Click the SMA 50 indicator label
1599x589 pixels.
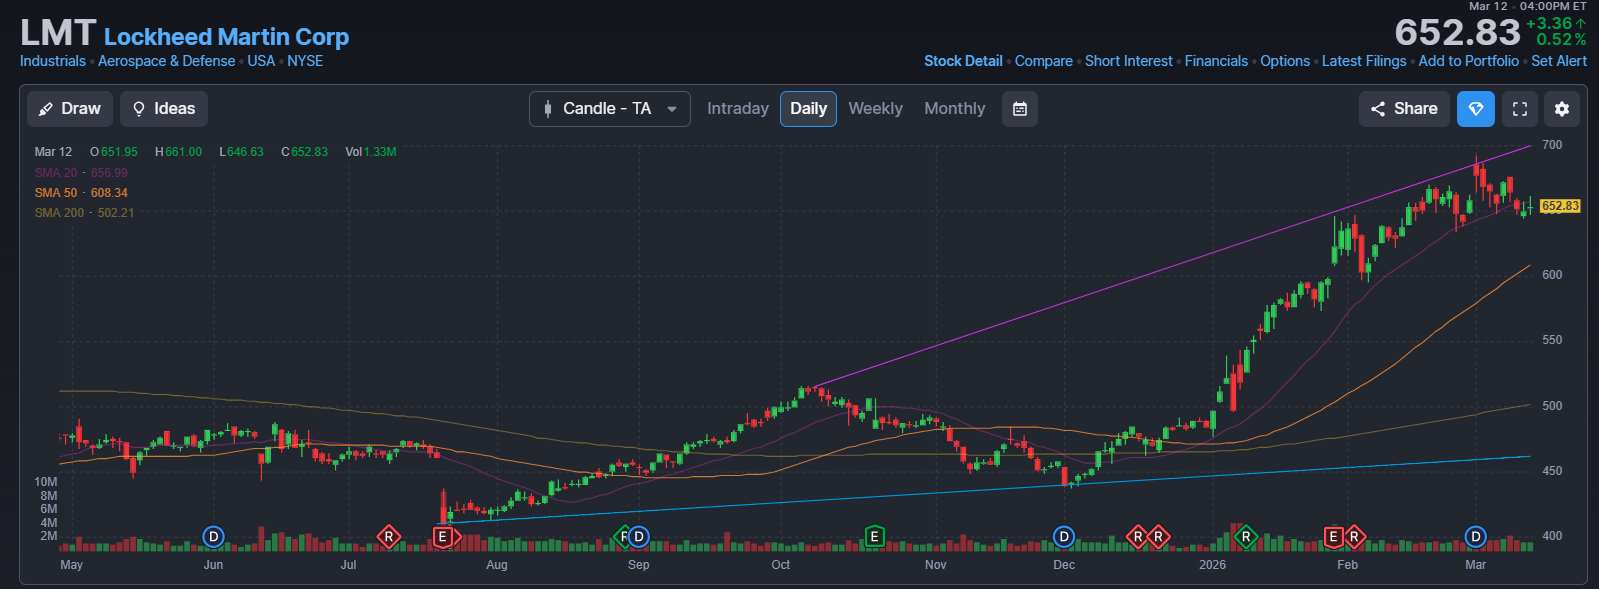coord(81,193)
